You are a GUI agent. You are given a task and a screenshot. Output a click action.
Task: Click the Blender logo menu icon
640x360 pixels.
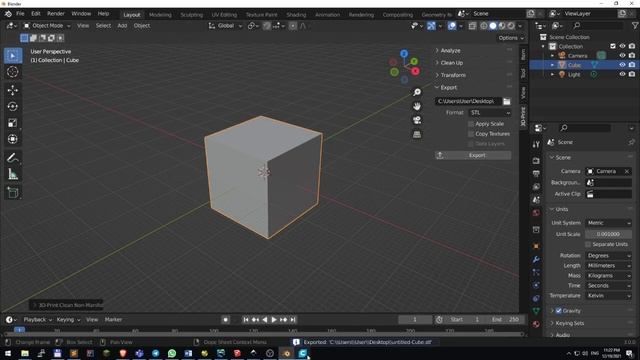point(8,14)
